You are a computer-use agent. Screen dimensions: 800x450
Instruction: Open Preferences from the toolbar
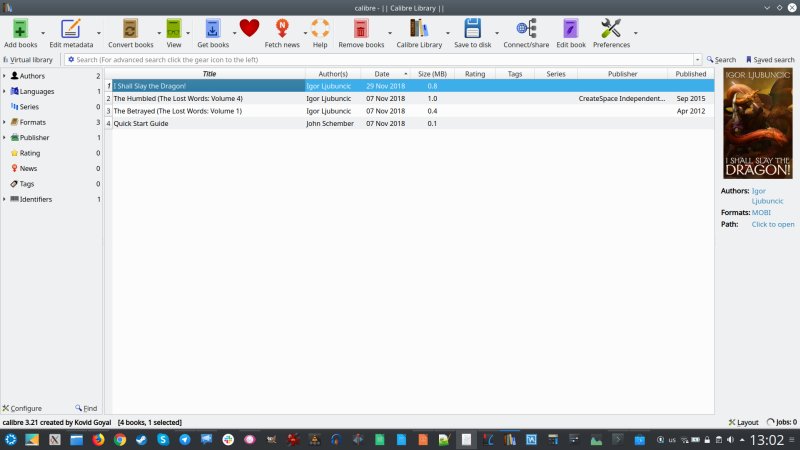pos(611,28)
